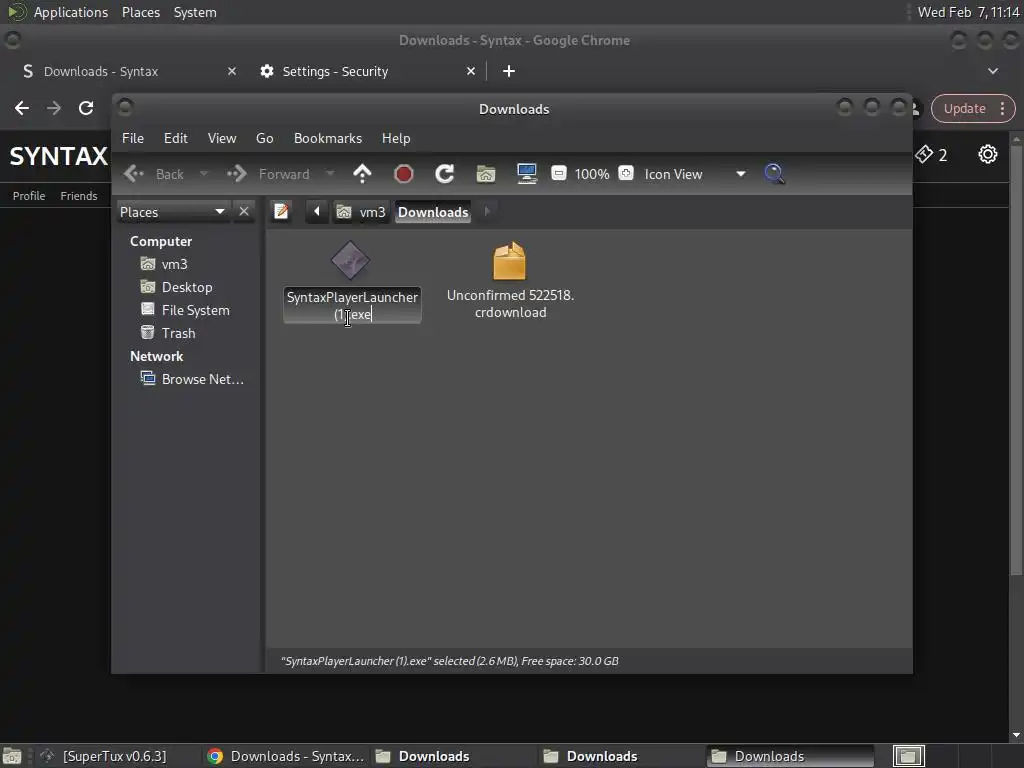This screenshot has width=1024, height=768.
Task: Click the Forward button in file manager
Action: [x=268, y=174]
